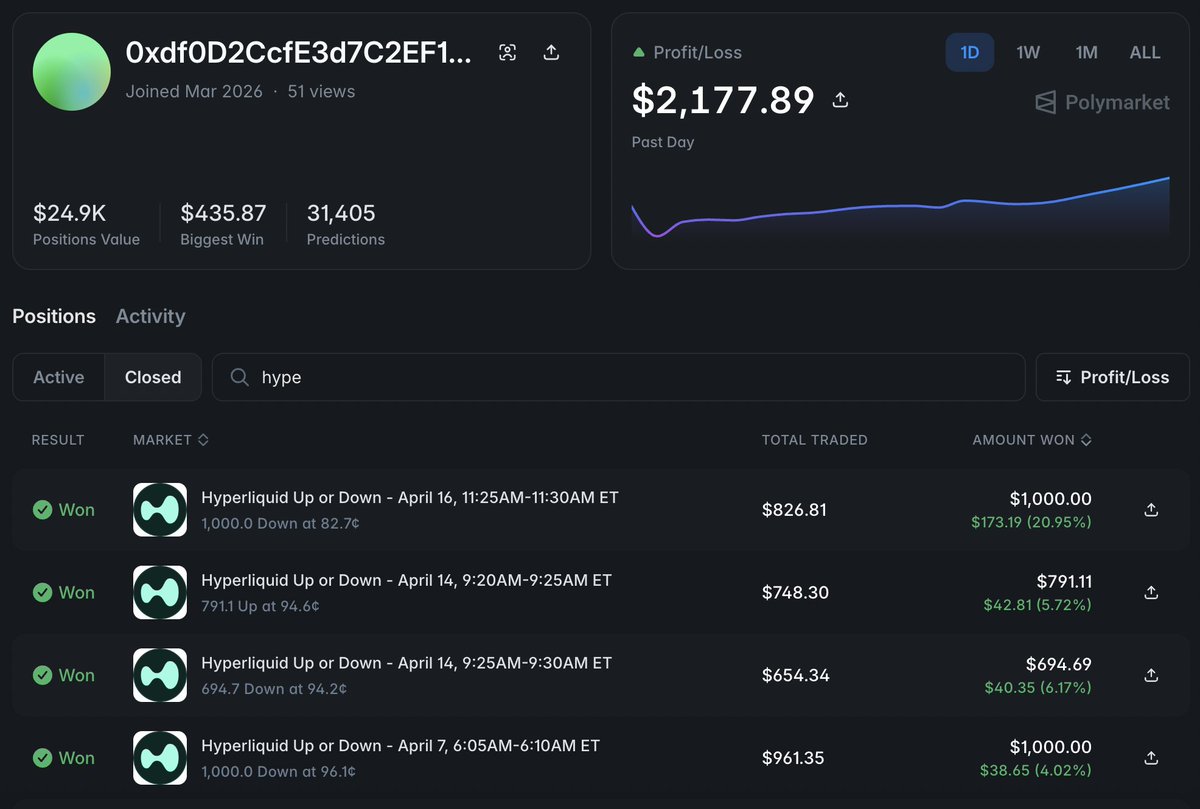Viewport: 1200px width, 809px height.
Task: Click the RESULT column header
Action: [x=58, y=440]
